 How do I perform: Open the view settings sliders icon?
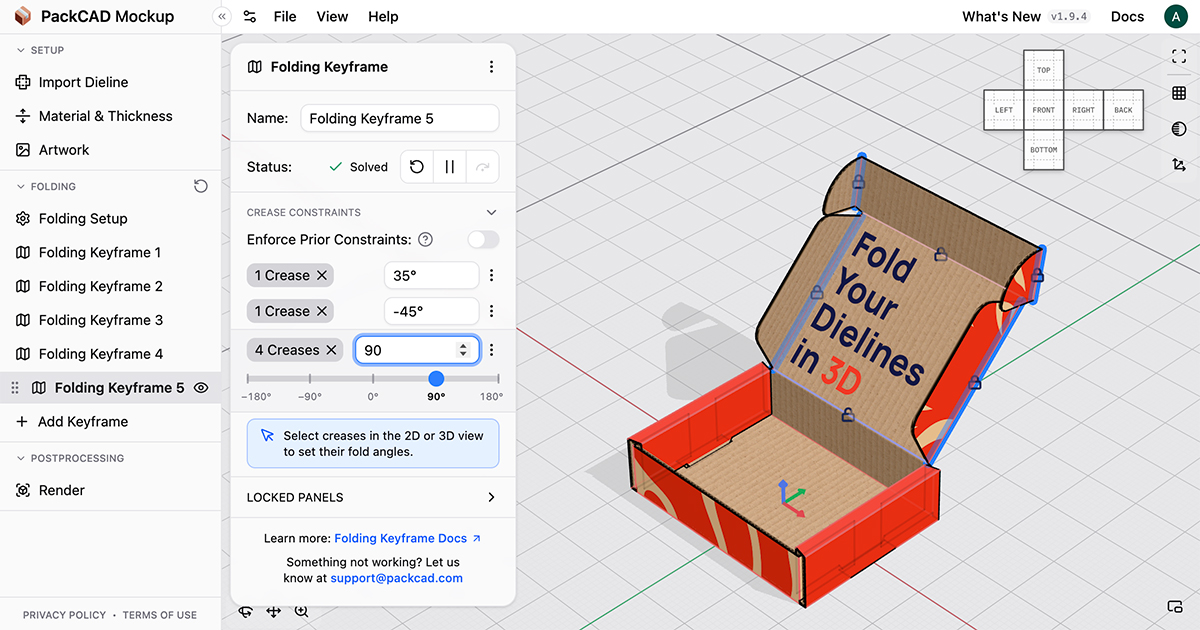tap(249, 16)
